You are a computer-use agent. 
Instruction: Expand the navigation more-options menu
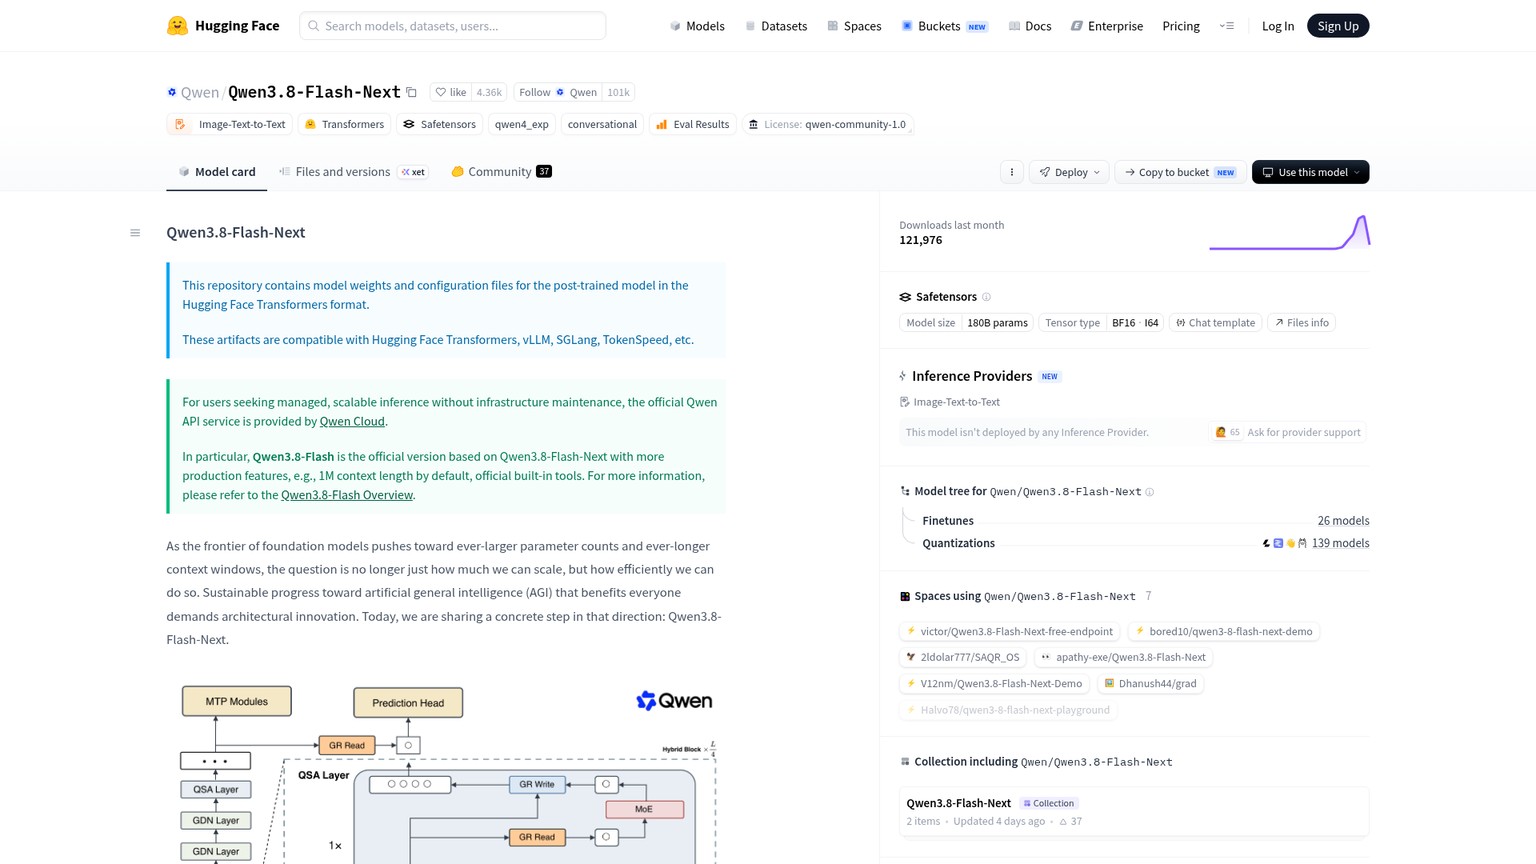[1227, 26]
